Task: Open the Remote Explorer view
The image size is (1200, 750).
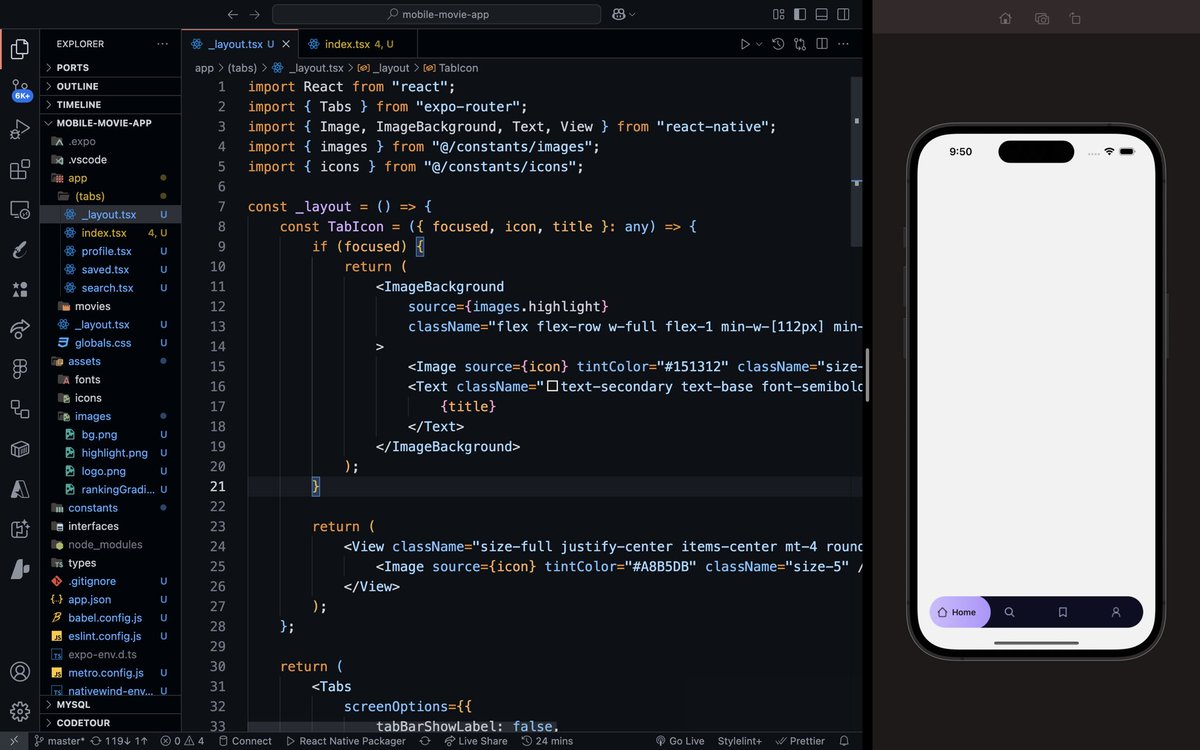Action: coord(19,209)
